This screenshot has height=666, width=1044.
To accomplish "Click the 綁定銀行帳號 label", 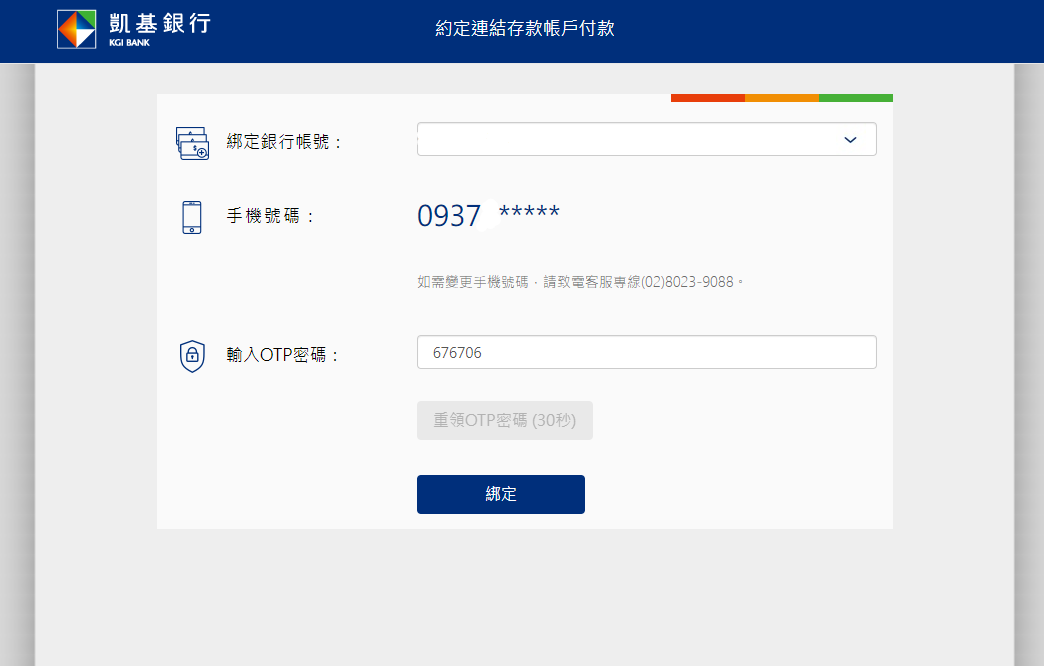I will click(284, 142).
